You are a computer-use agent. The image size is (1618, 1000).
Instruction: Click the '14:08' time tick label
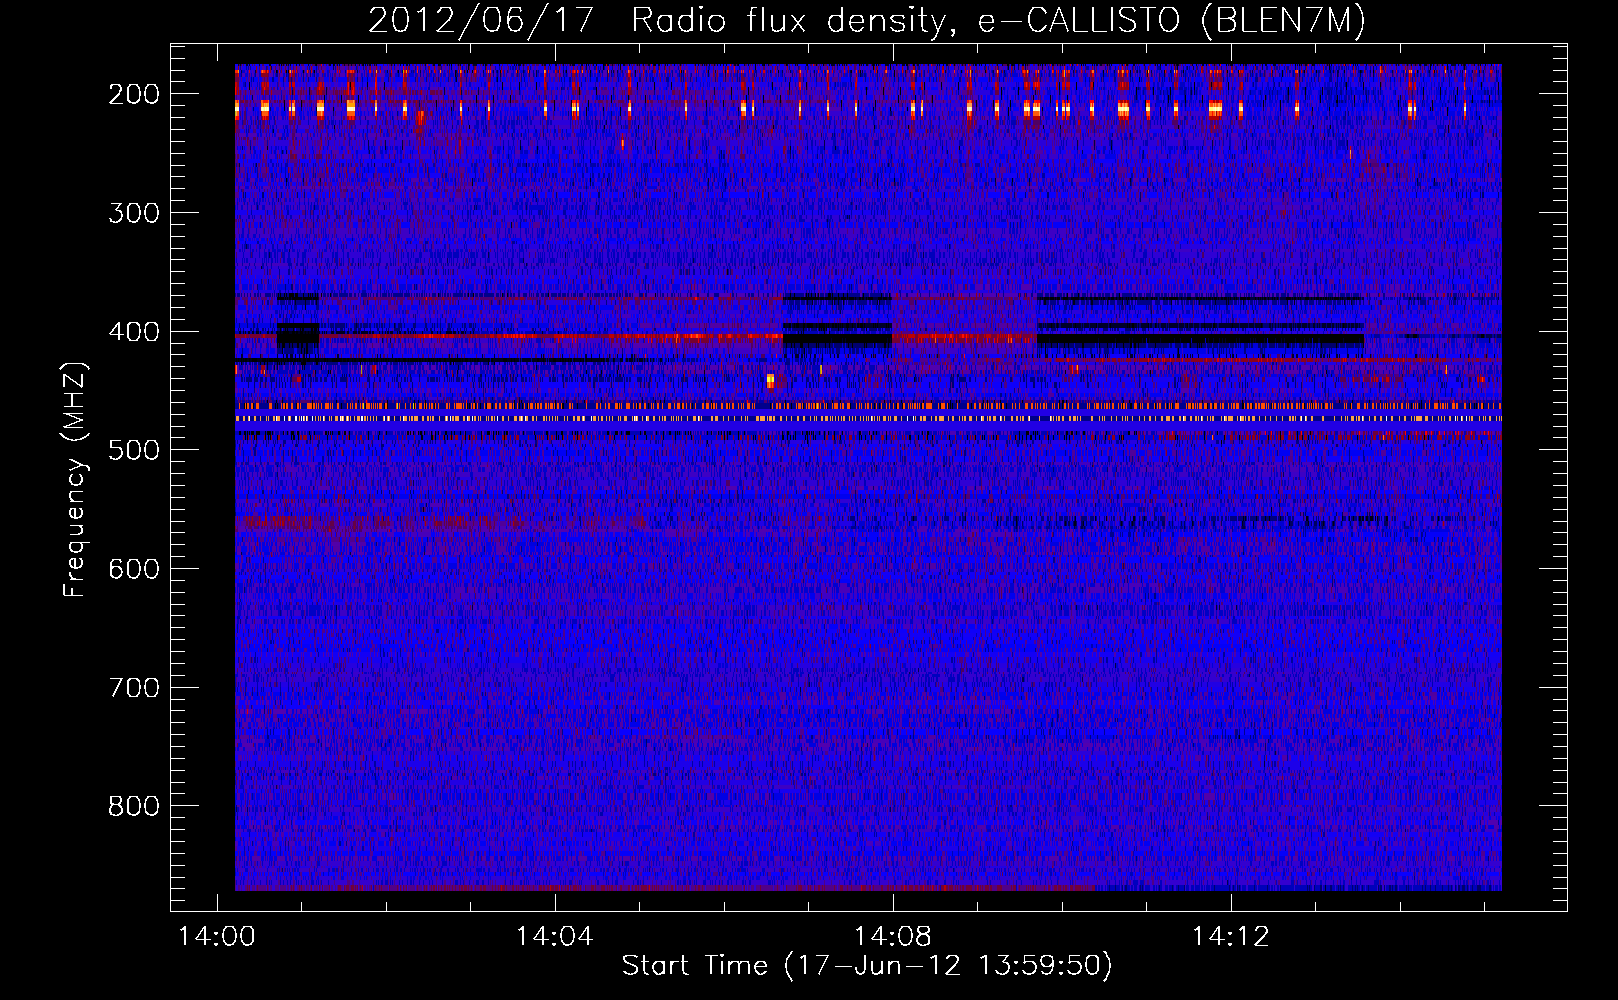click(892, 937)
